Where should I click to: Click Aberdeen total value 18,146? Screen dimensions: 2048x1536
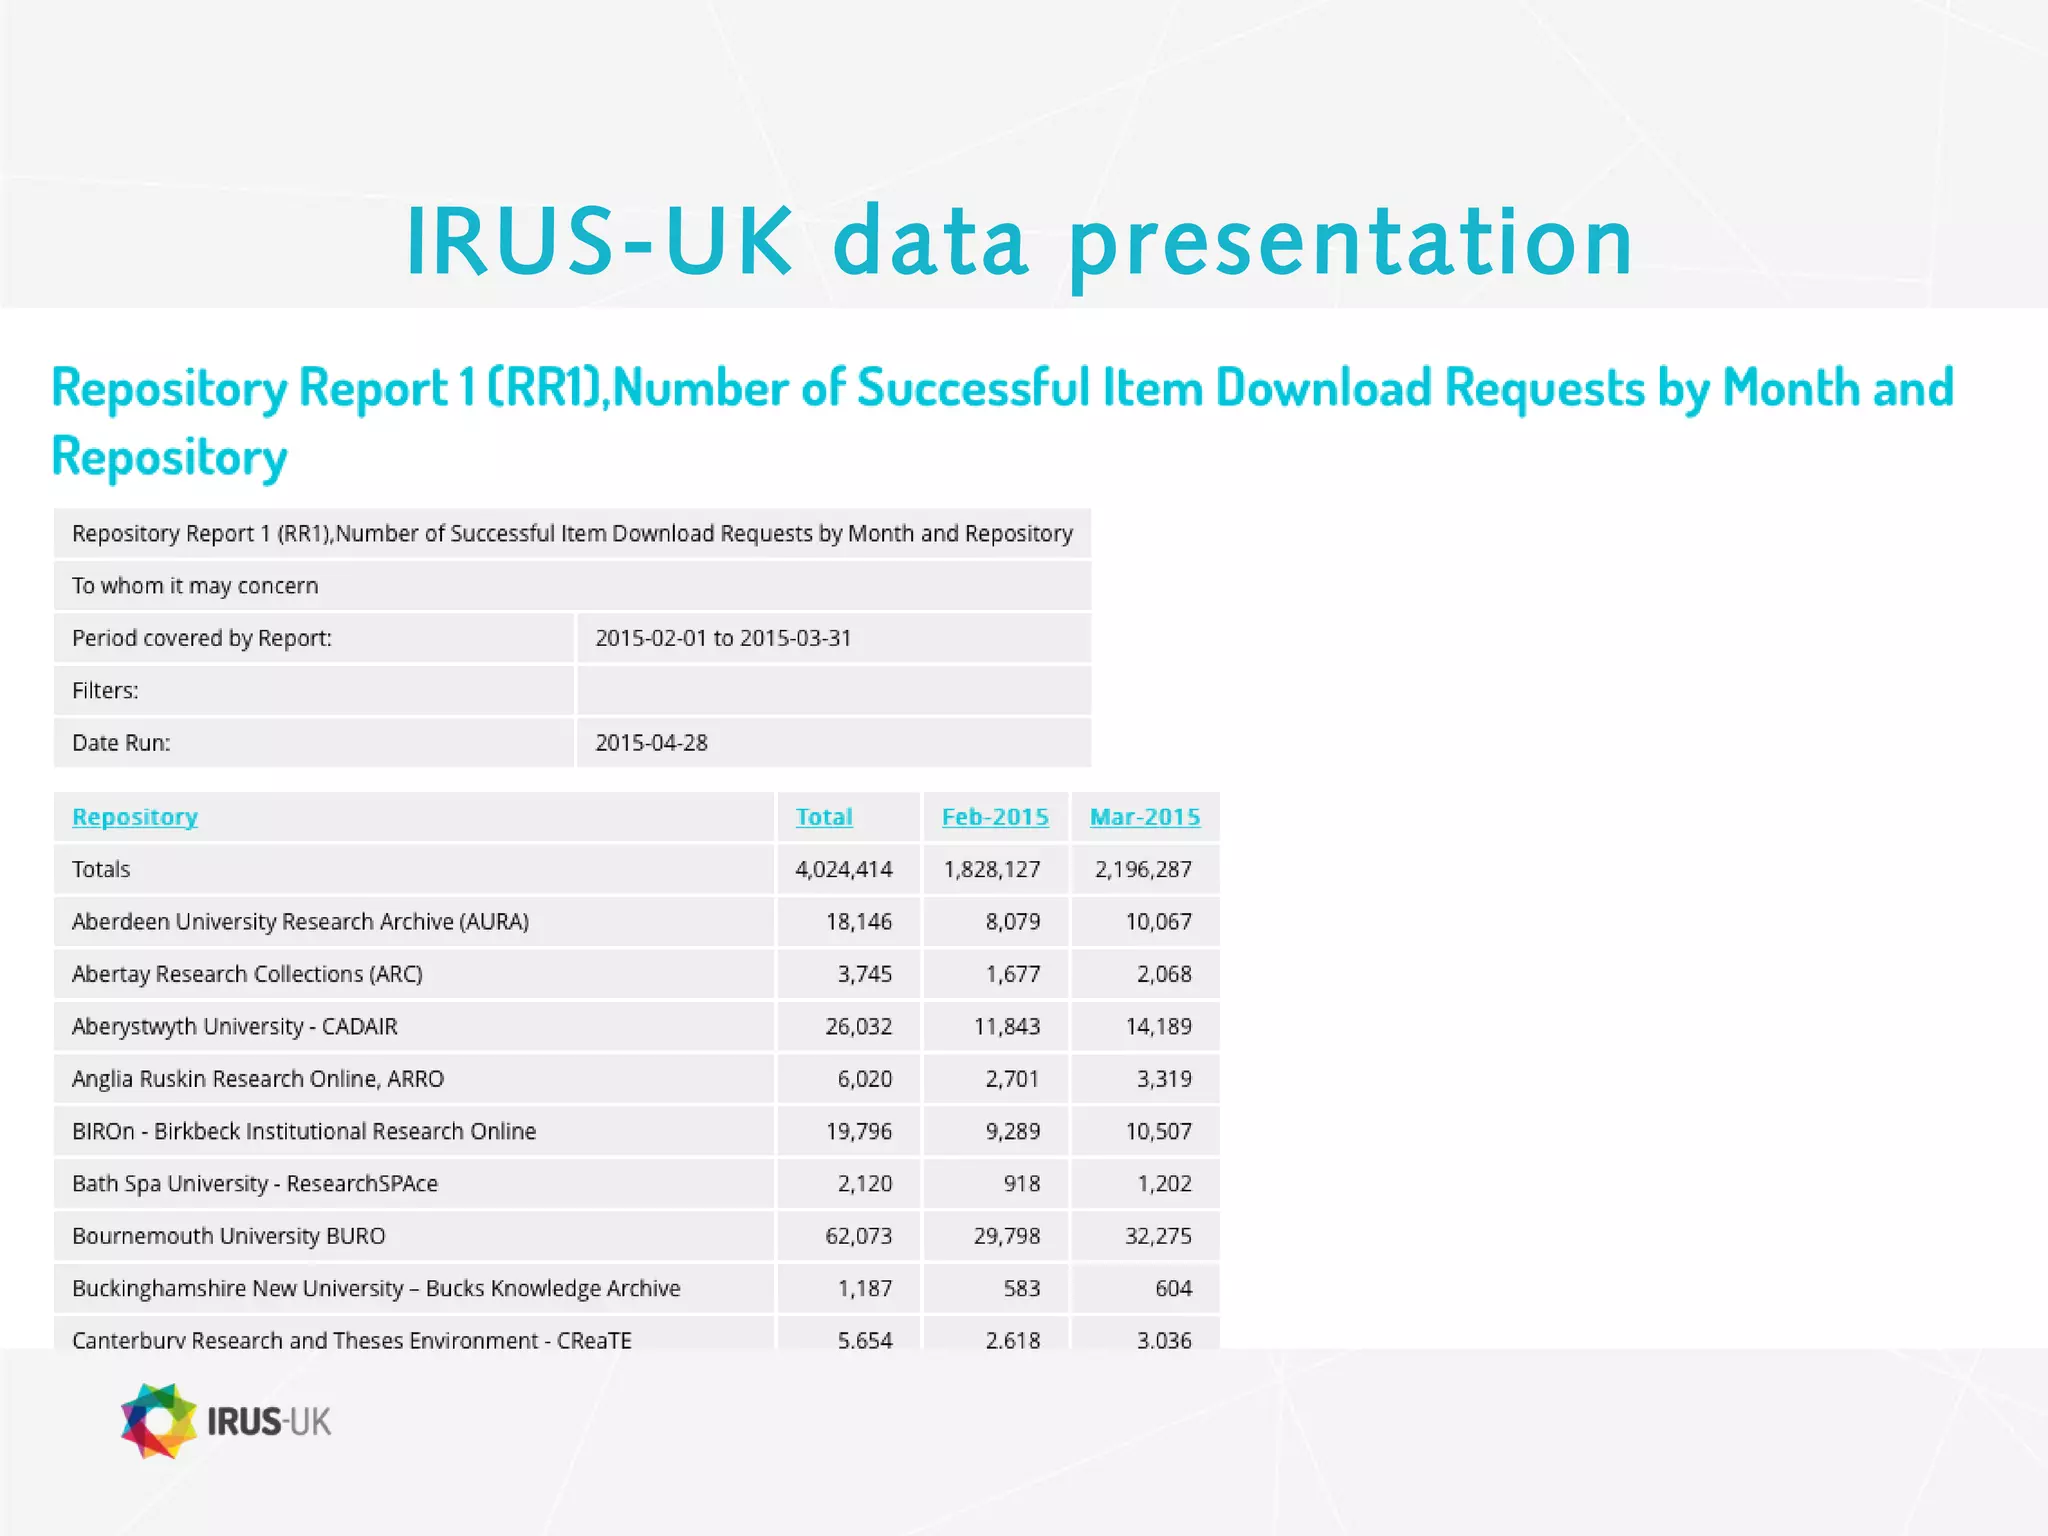(x=859, y=921)
